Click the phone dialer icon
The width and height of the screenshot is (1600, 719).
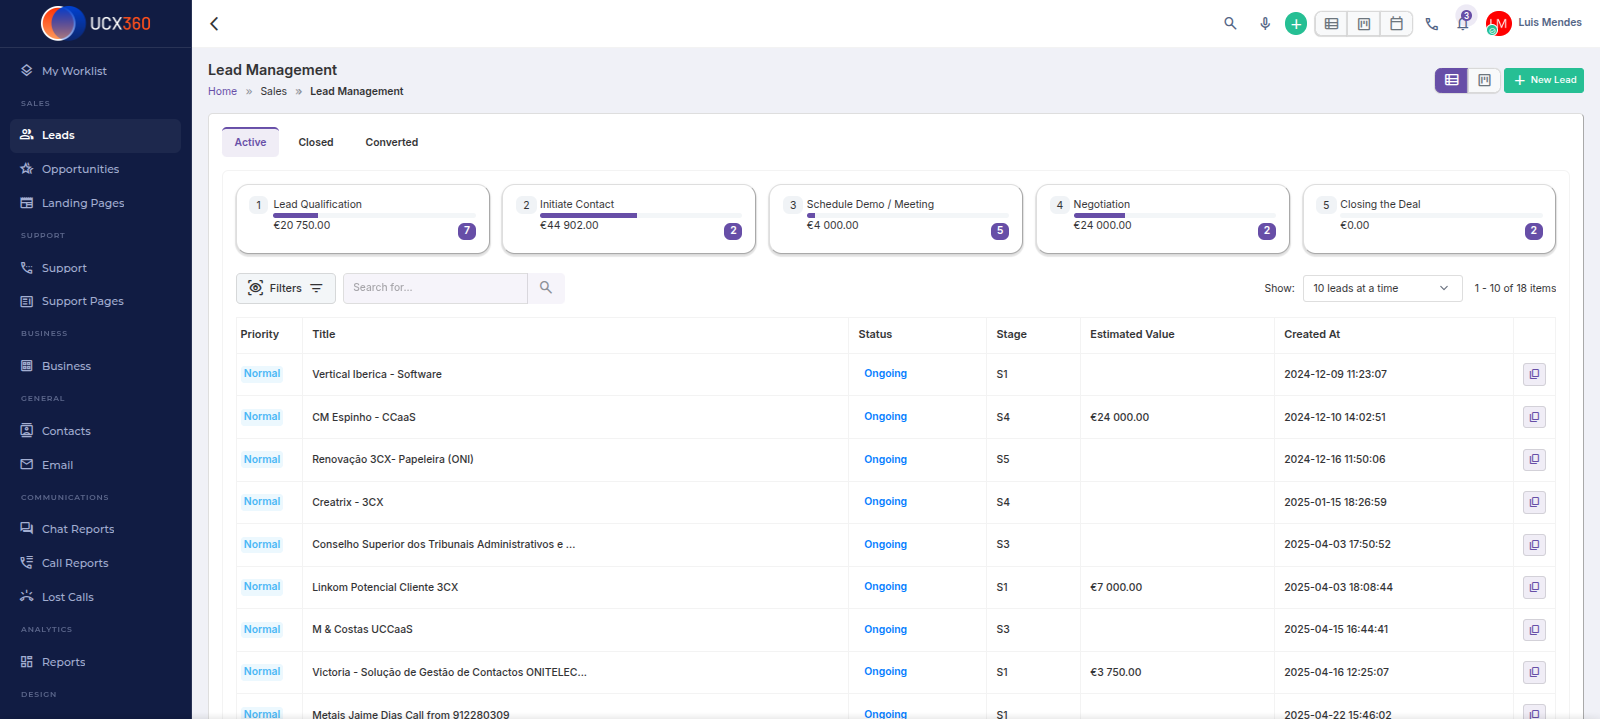1432,24
